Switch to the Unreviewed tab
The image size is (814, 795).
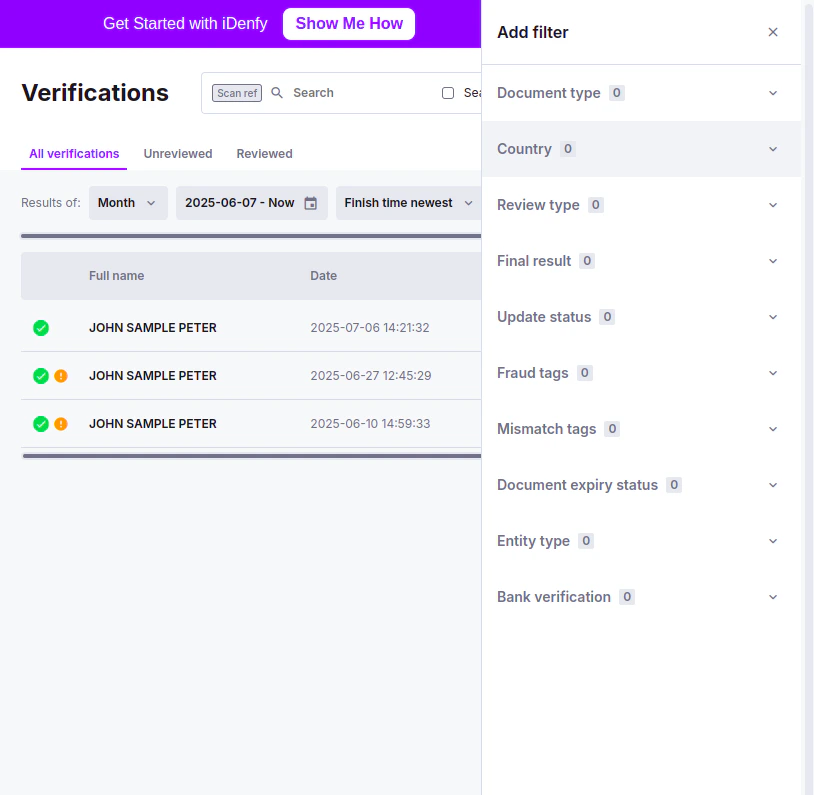click(x=178, y=154)
